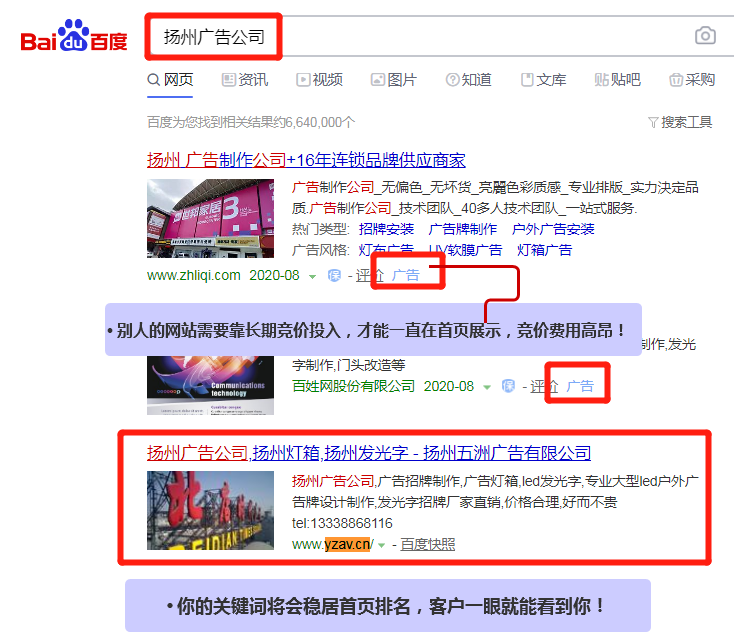The width and height of the screenshot is (734, 632).
Task: Open UV软膜广告 style link
Action: (465, 250)
